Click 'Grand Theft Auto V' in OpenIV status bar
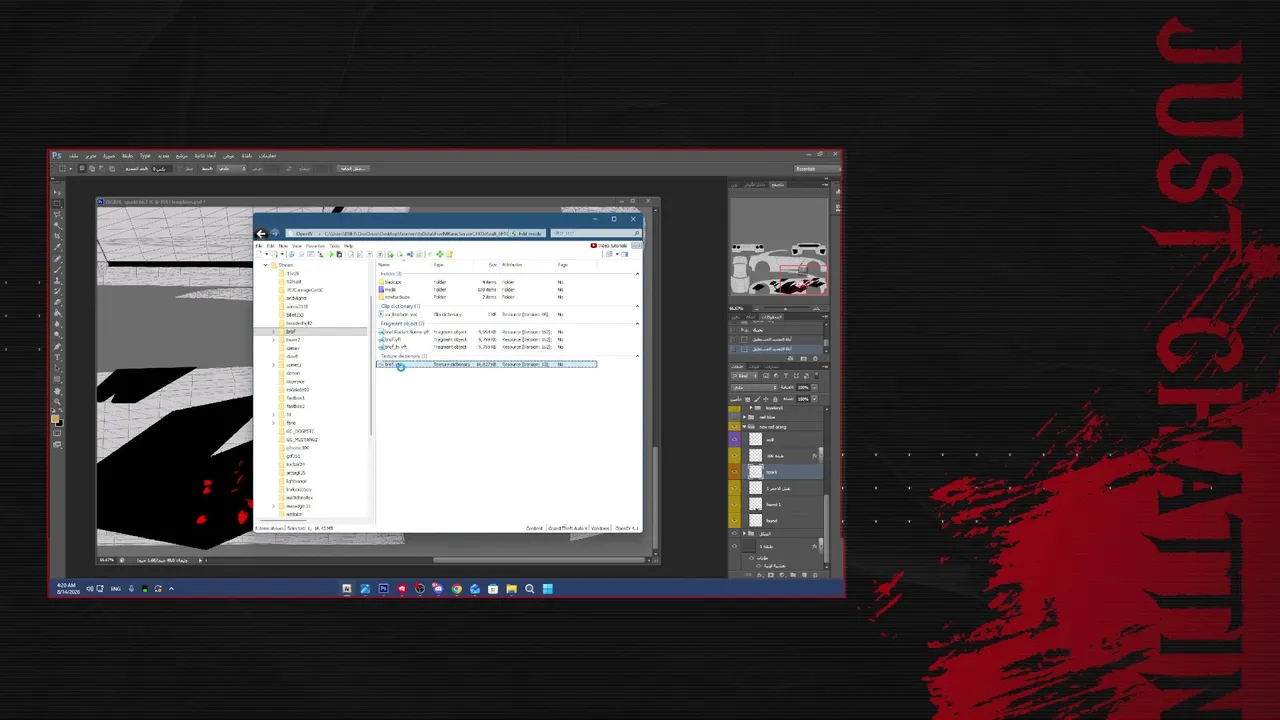Image resolution: width=1280 pixels, height=720 pixels. click(567, 528)
